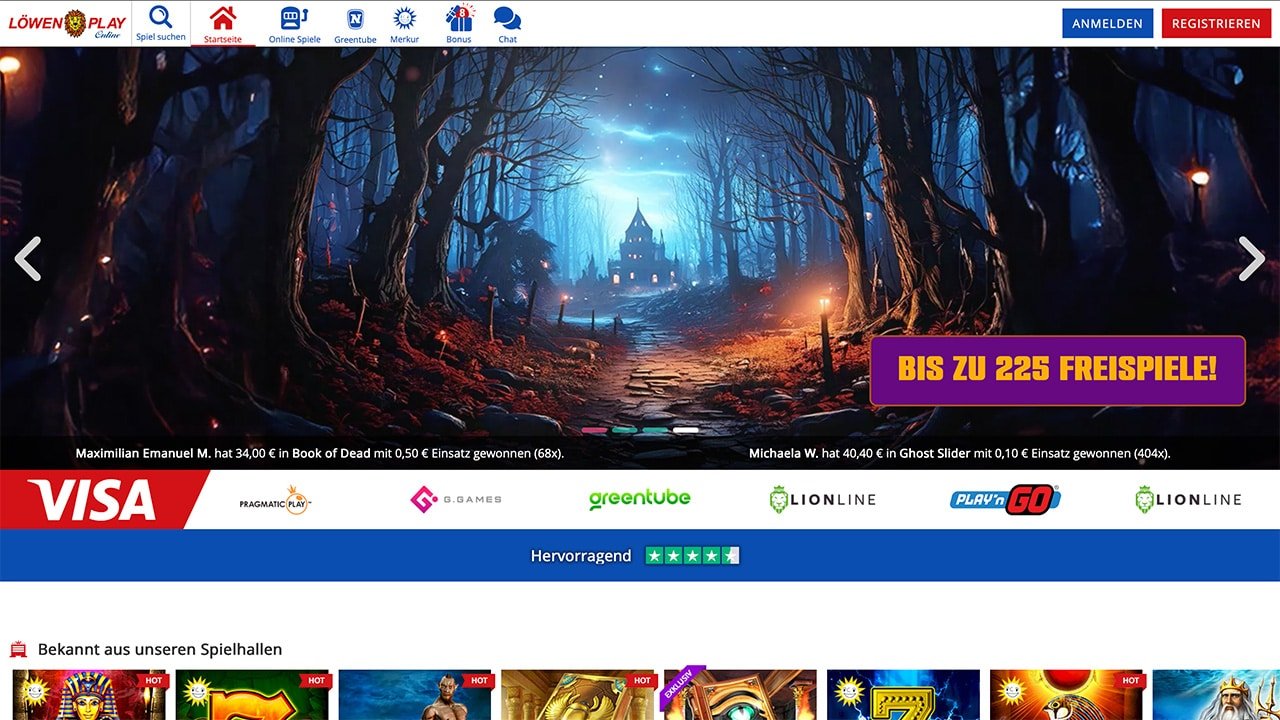Viewport: 1280px width, 720px height.
Task: Click the Play'n GO provider logo
Action: pyautogui.click(x=1003, y=499)
